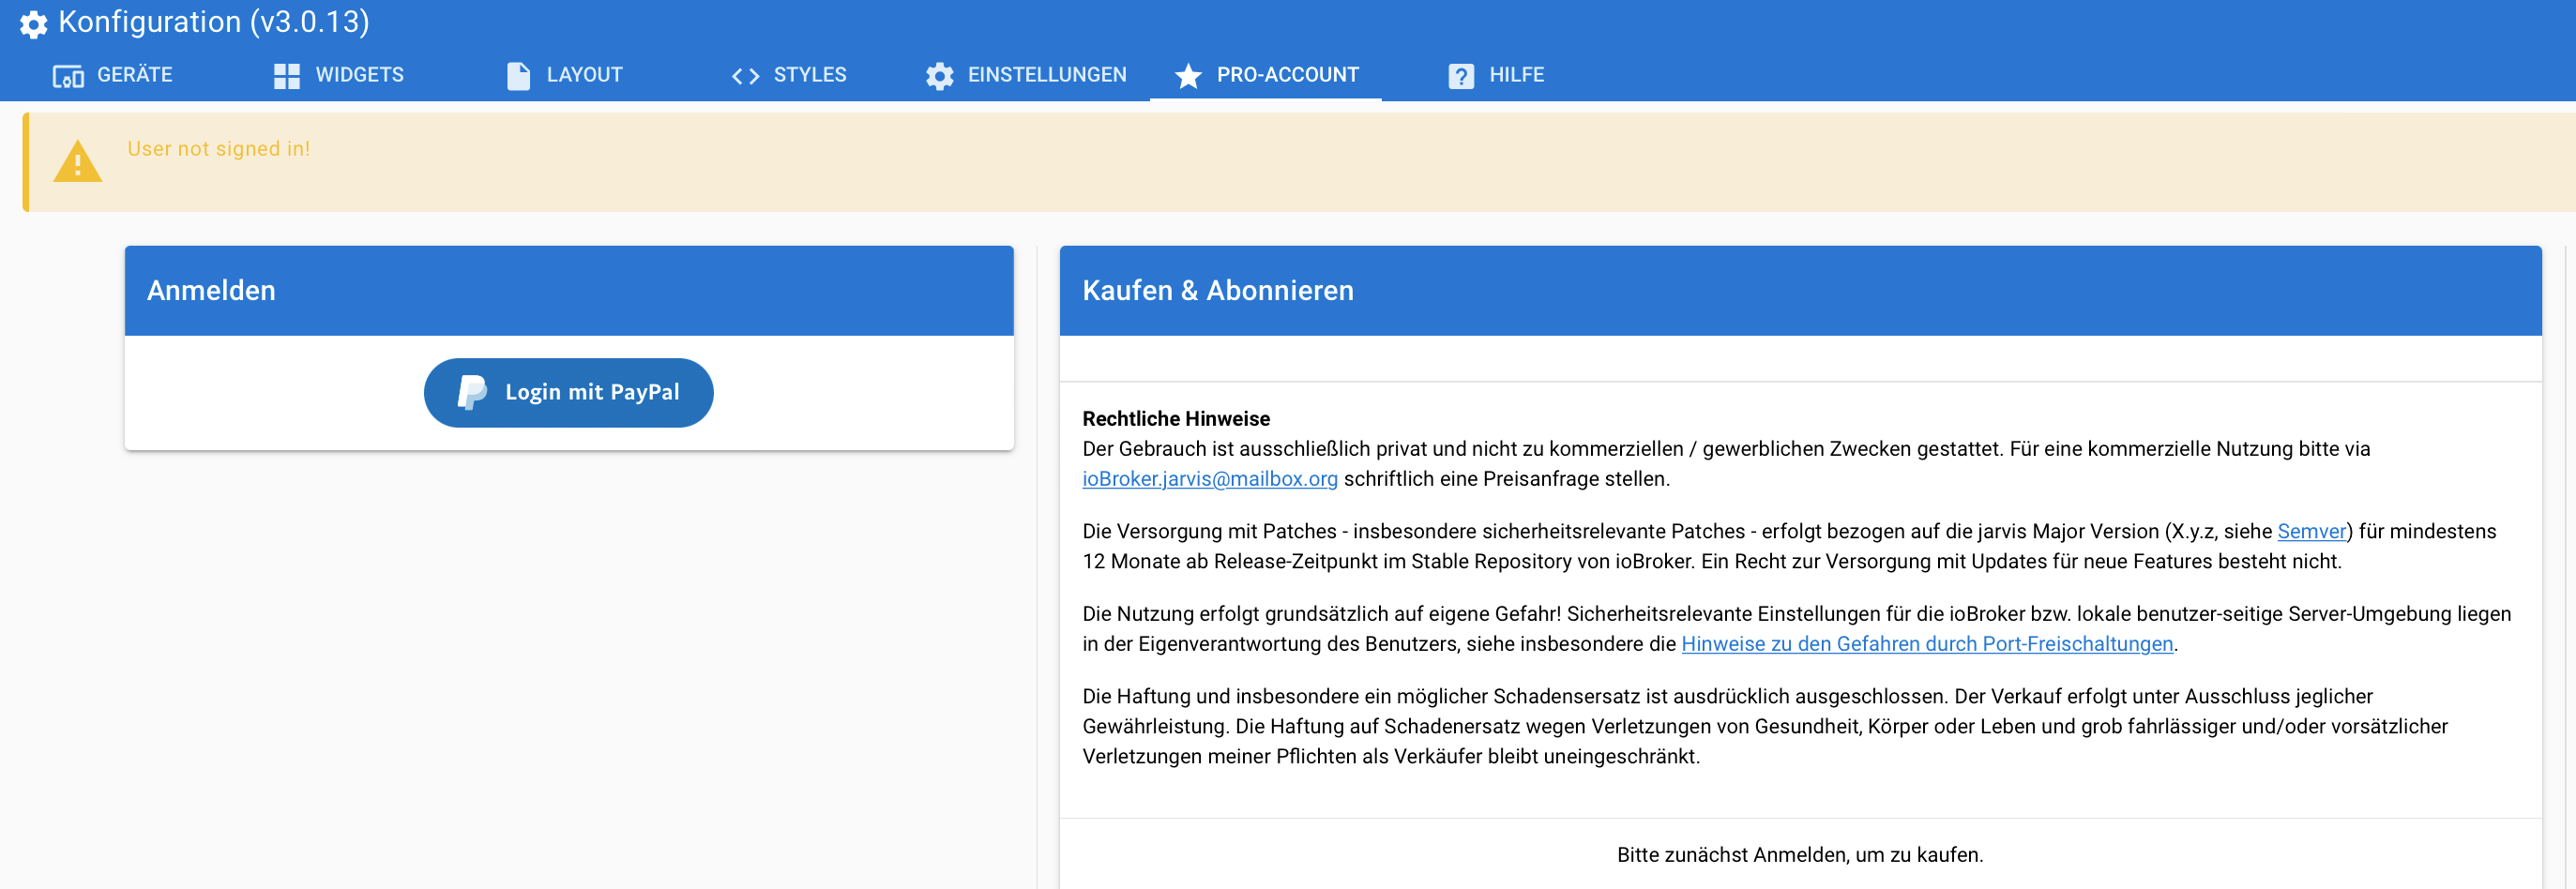The width and height of the screenshot is (2576, 889).
Task: Open the Port-Freischaltungen Gefahren hint link
Action: (x=1926, y=644)
